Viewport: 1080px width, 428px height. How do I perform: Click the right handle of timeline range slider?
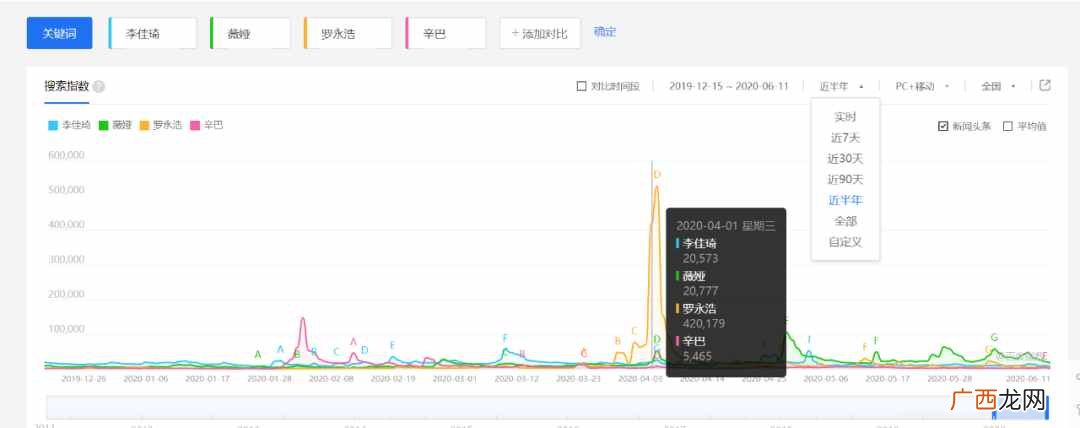click(x=1047, y=407)
